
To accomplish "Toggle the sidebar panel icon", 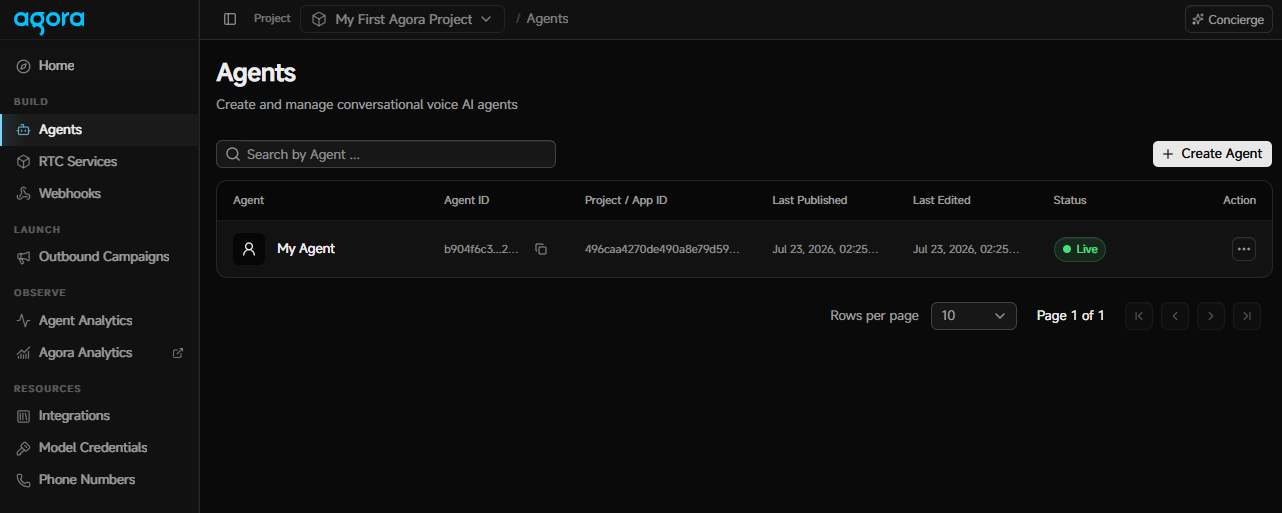I will 230,19.
